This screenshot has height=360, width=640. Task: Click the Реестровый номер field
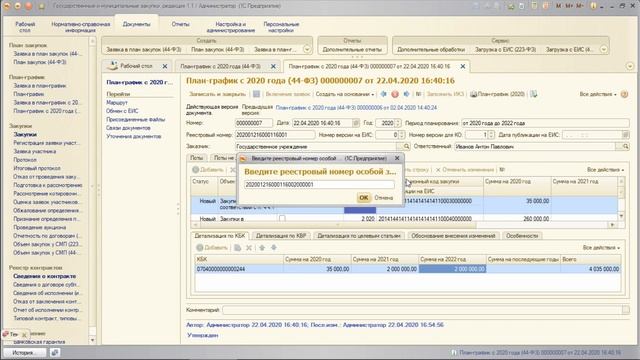(x=275, y=135)
